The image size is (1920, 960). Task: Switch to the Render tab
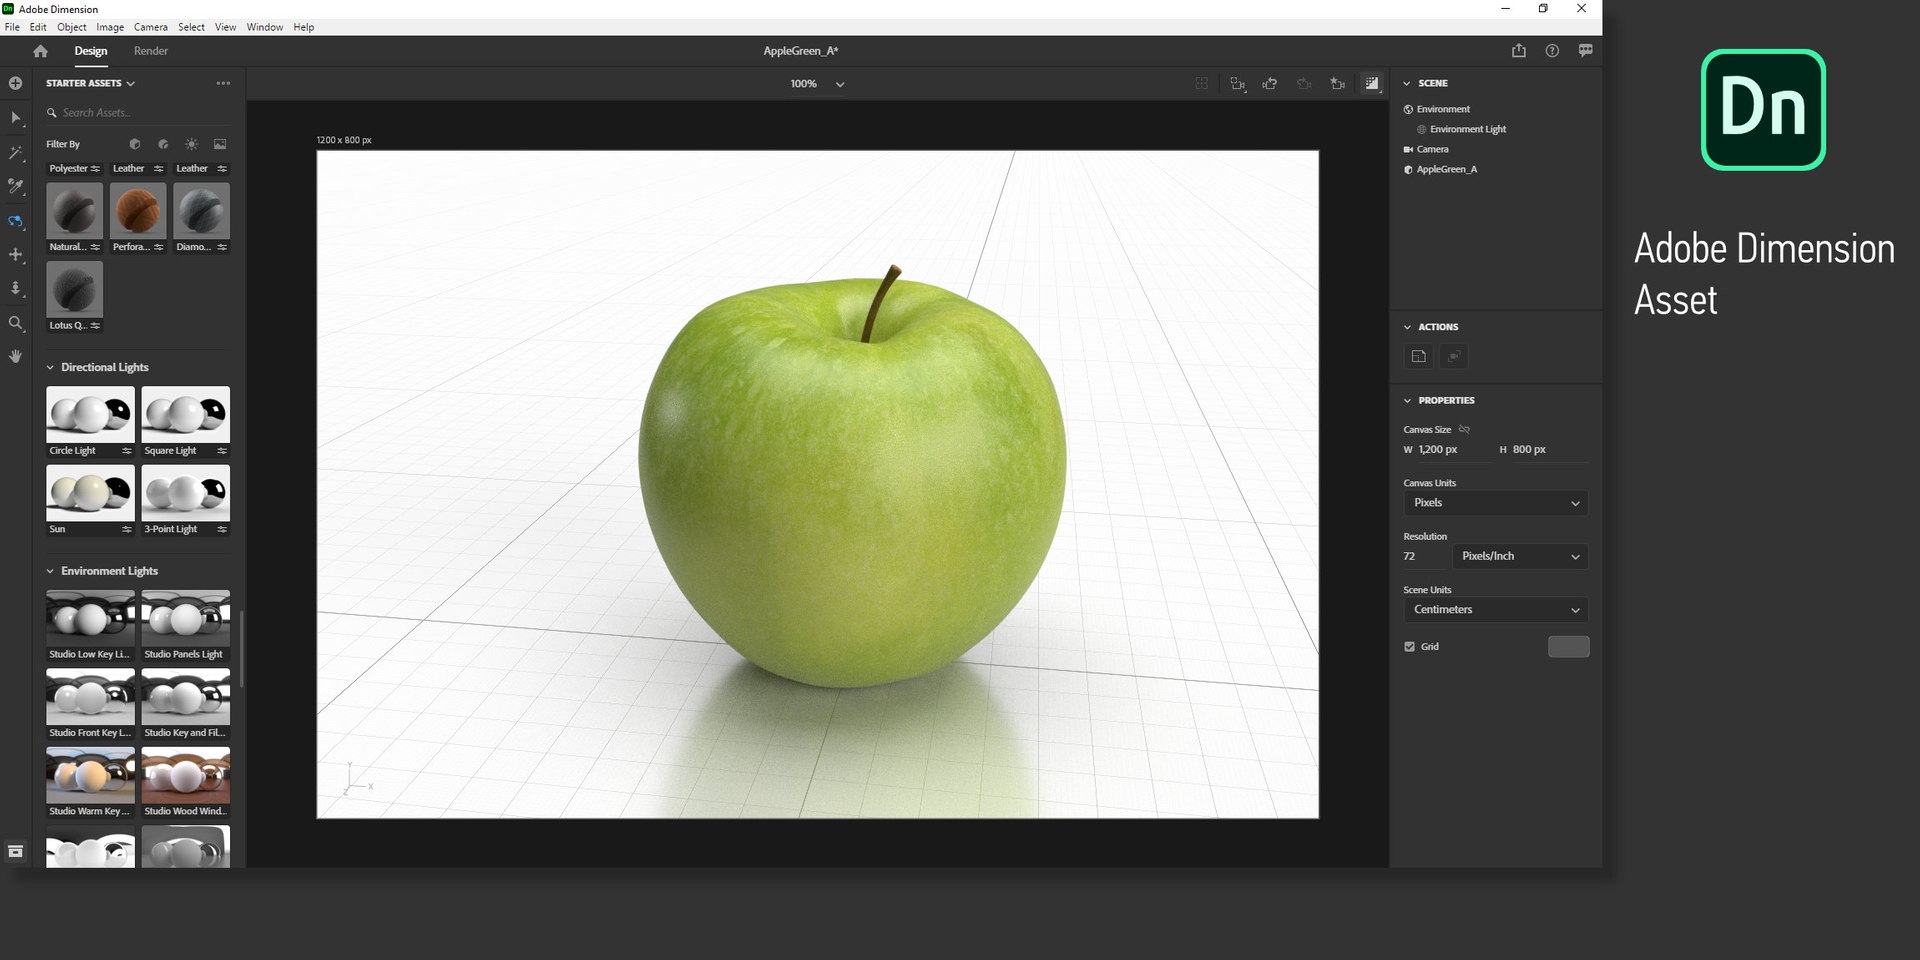151,51
